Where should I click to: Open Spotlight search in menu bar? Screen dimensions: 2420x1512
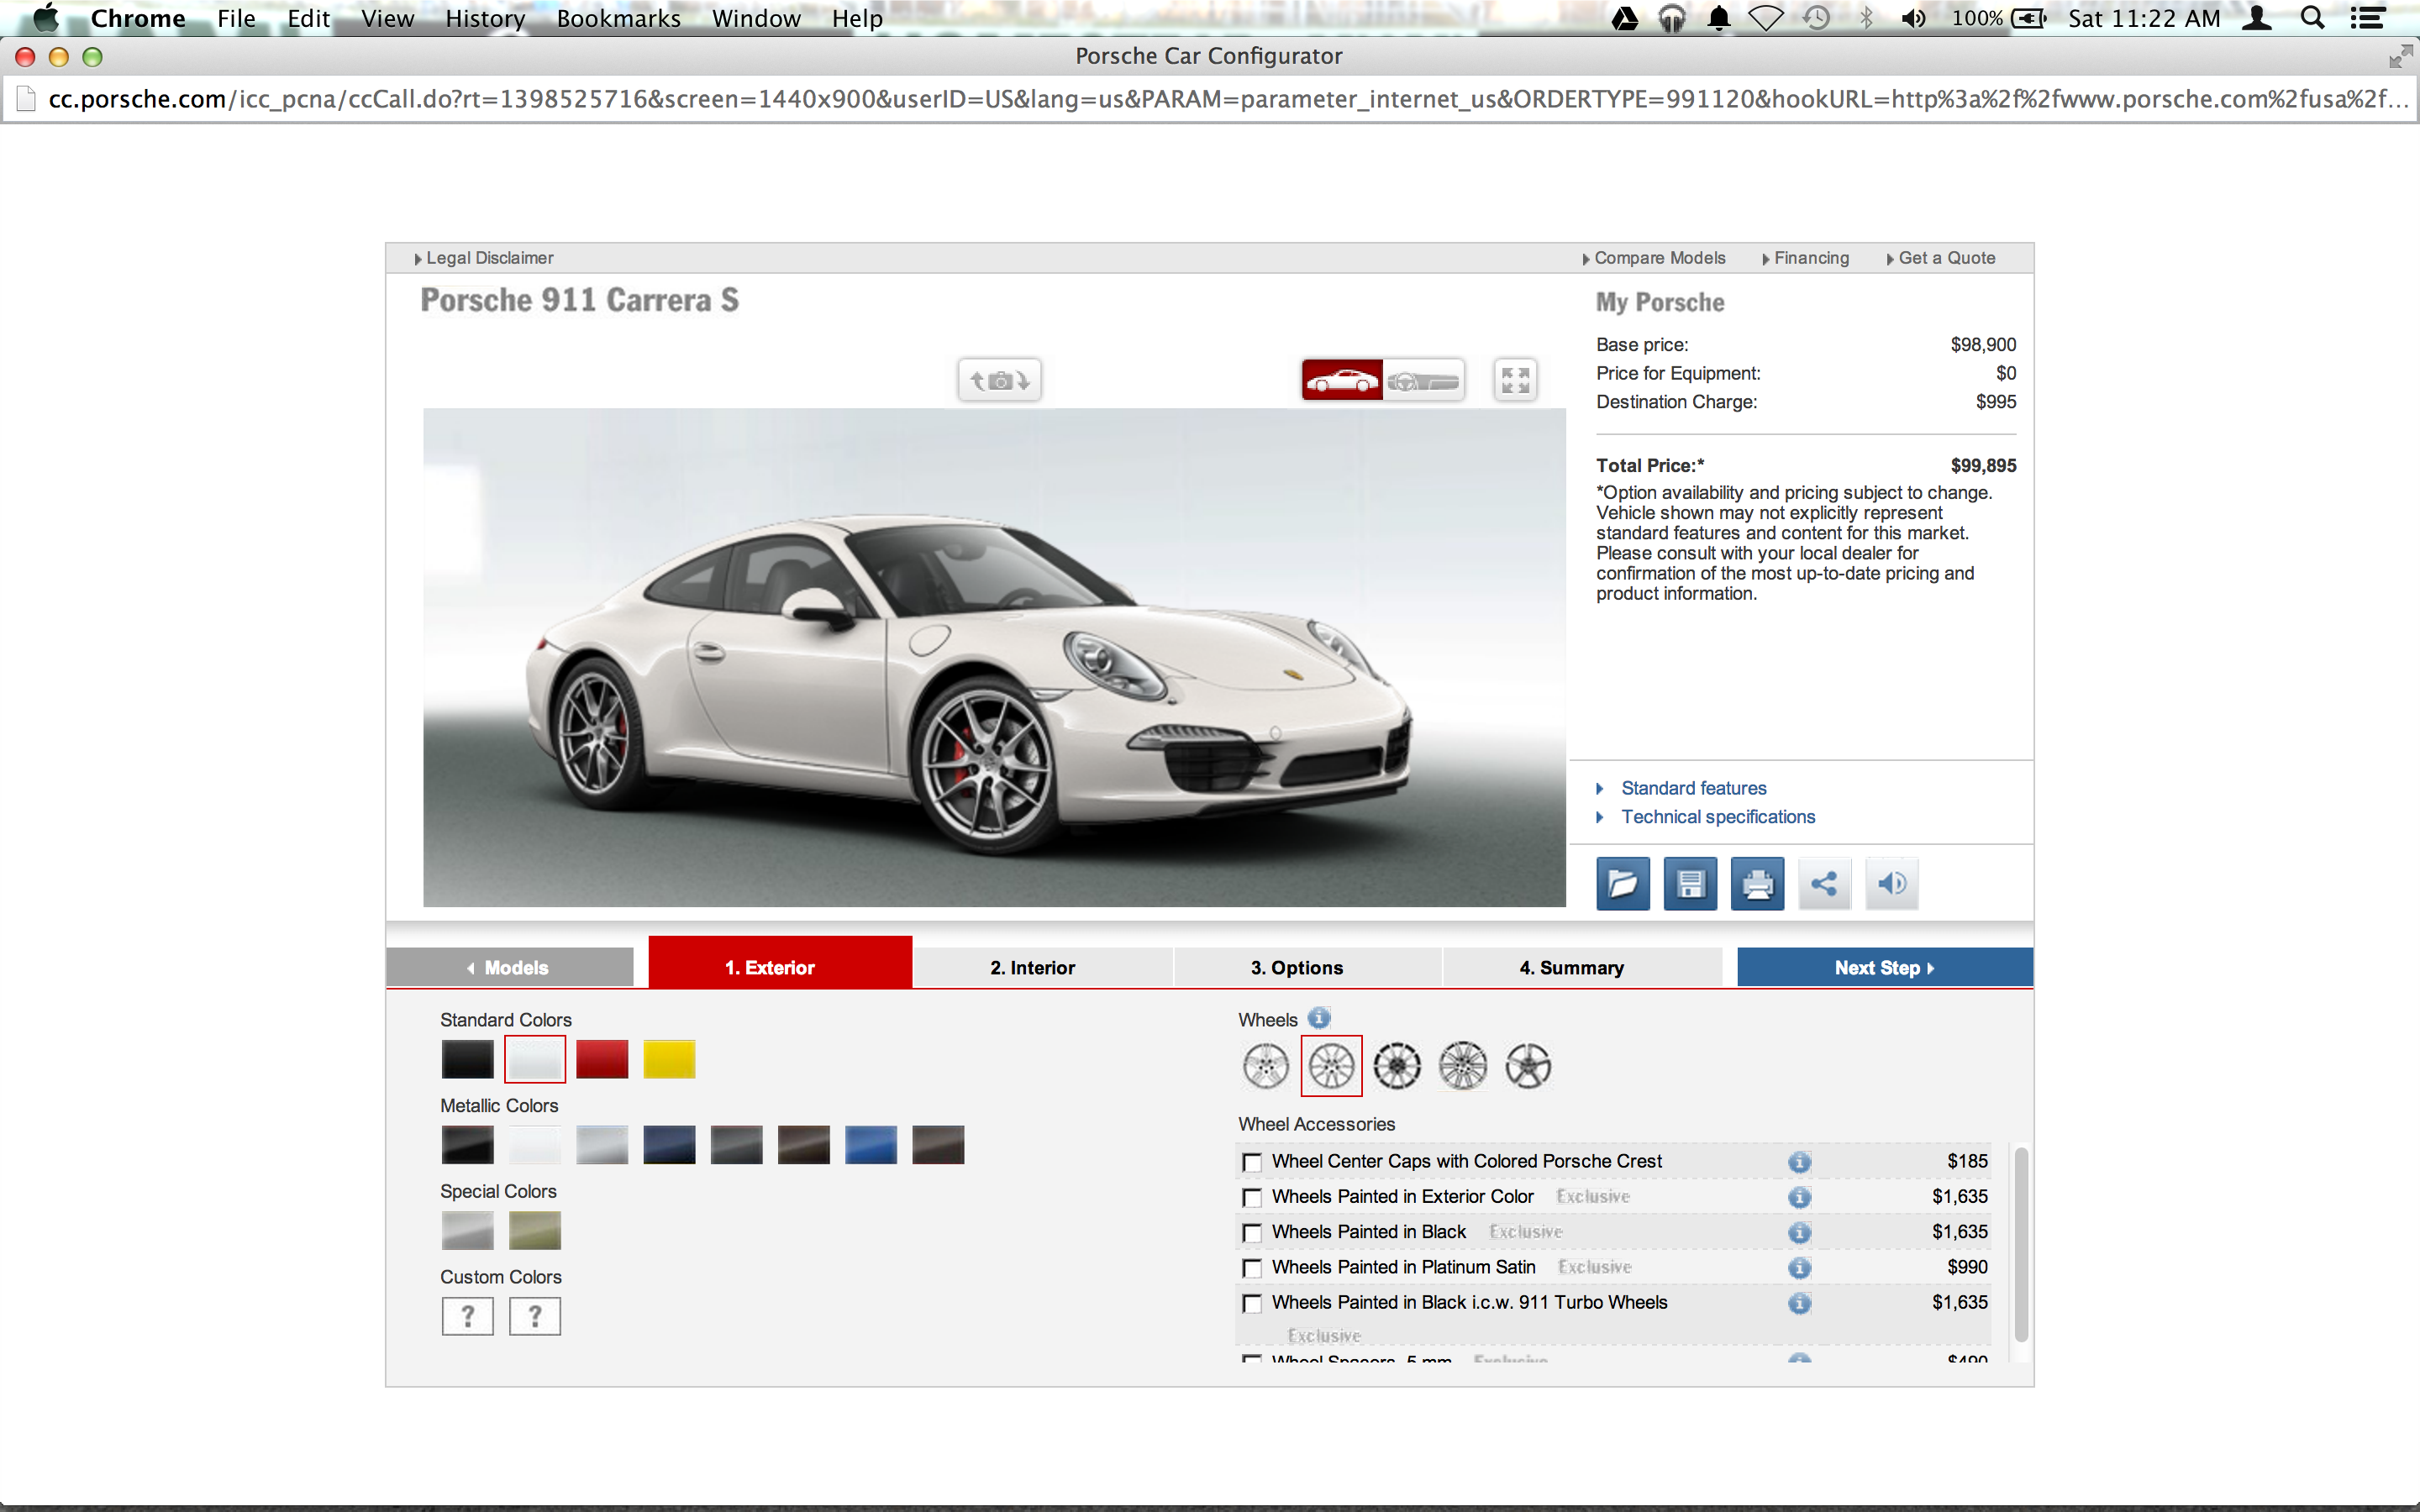tap(2311, 18)
